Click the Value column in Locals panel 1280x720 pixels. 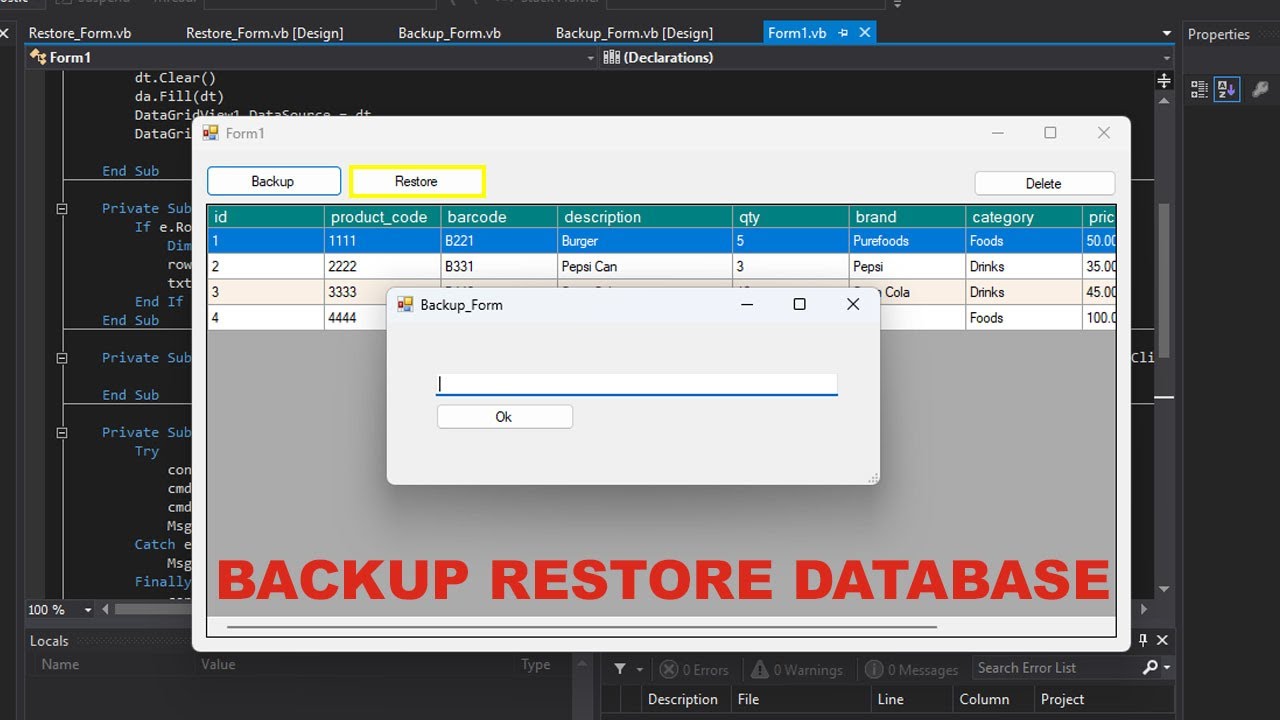(218, 664)
